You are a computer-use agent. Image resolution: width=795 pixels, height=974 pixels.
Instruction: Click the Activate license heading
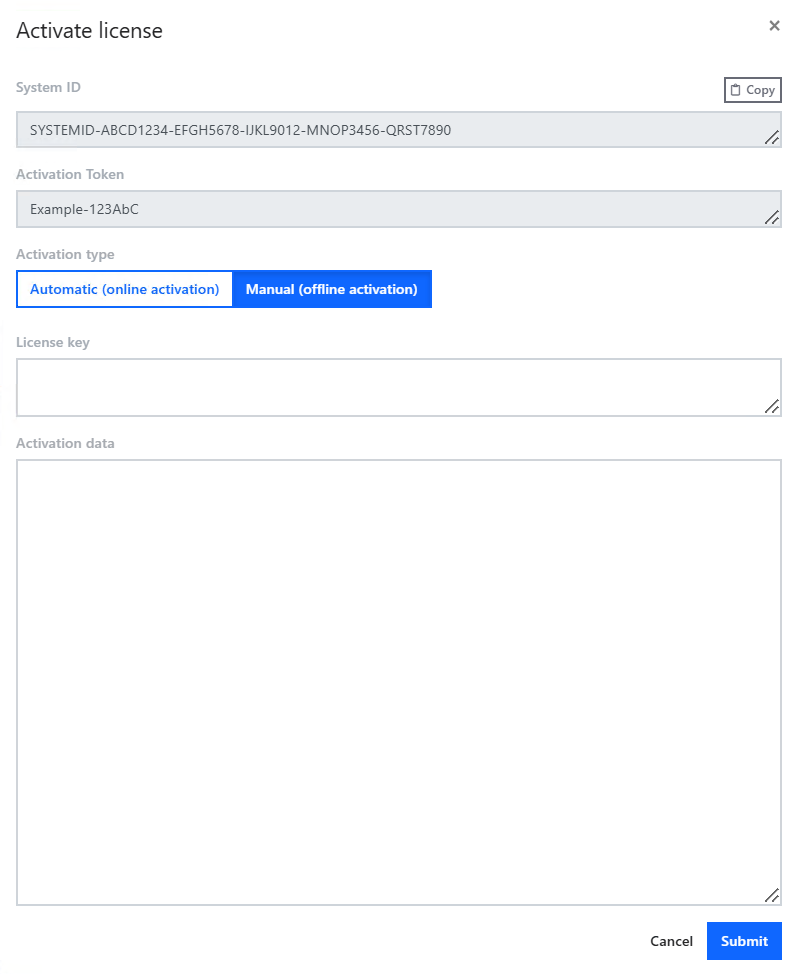89,30
